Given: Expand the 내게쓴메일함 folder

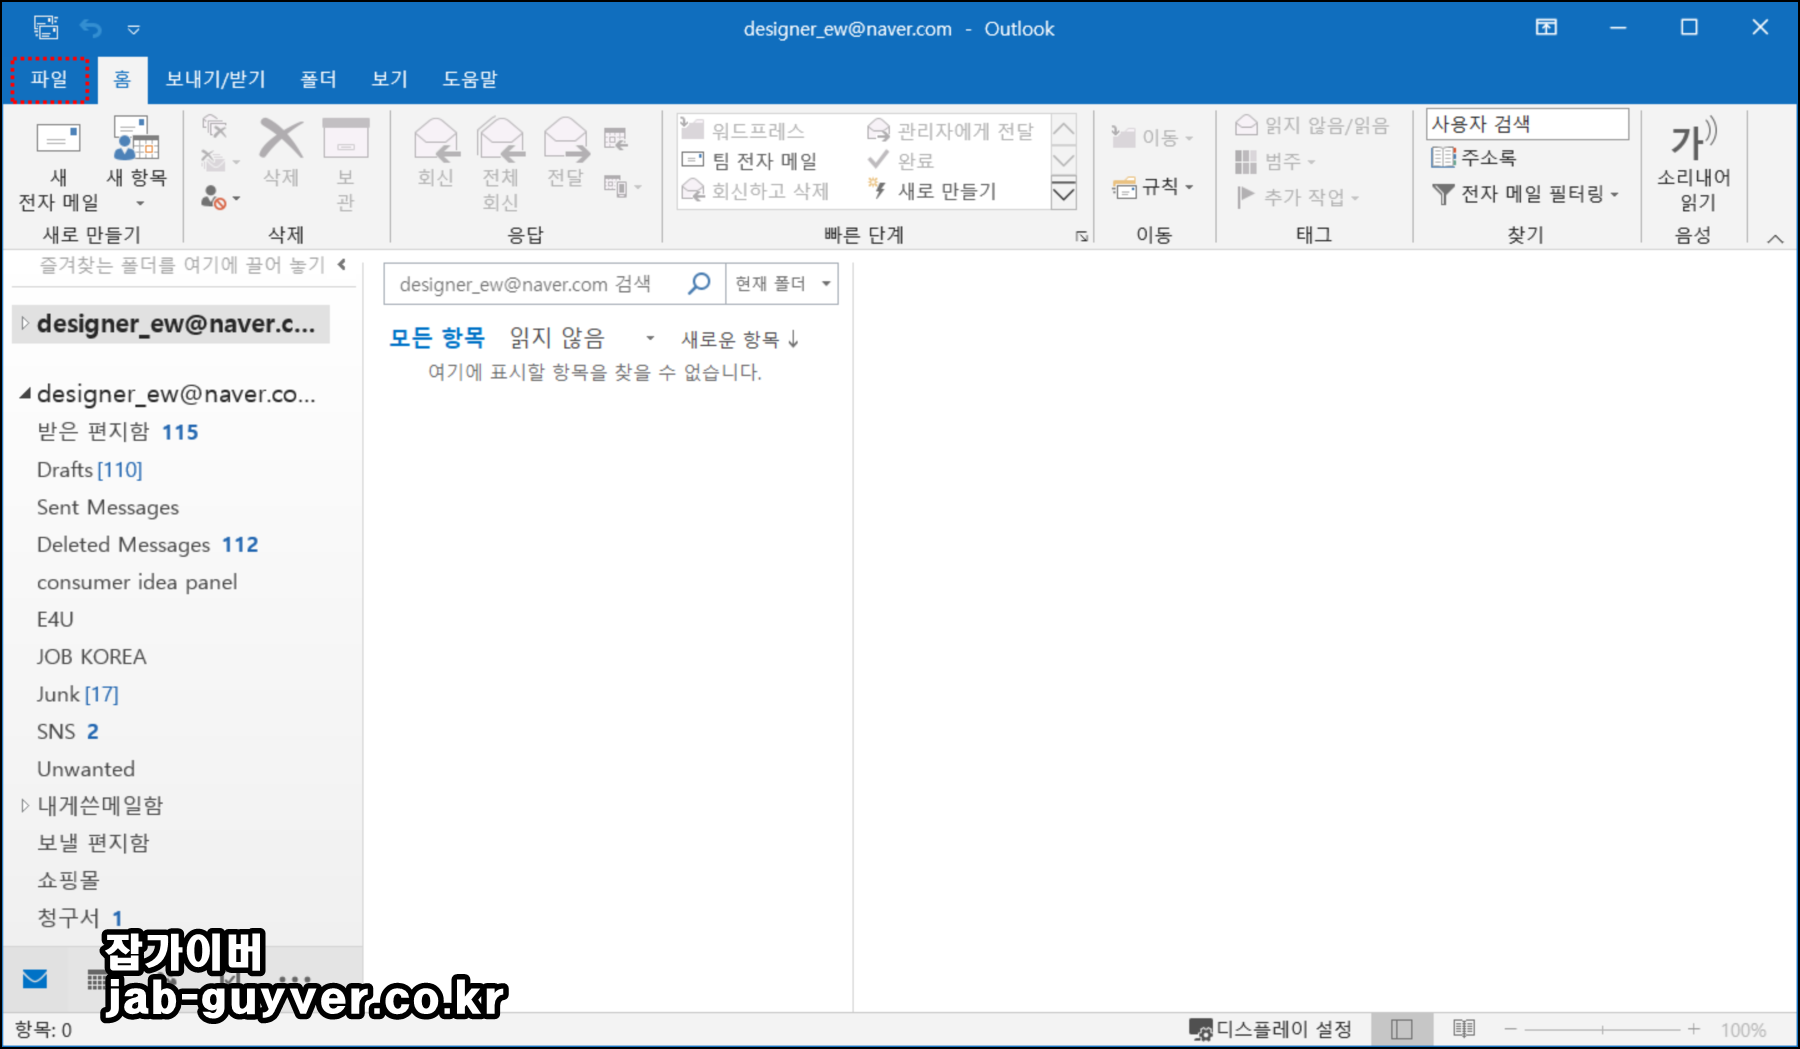Looking at the screenshot, I should point(24,806).
